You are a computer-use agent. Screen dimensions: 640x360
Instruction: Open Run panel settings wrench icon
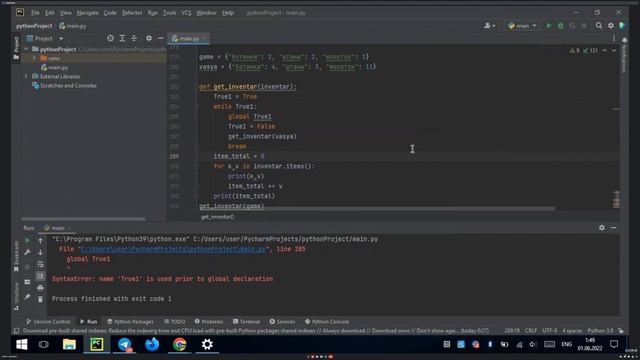(x=27, y=252)
